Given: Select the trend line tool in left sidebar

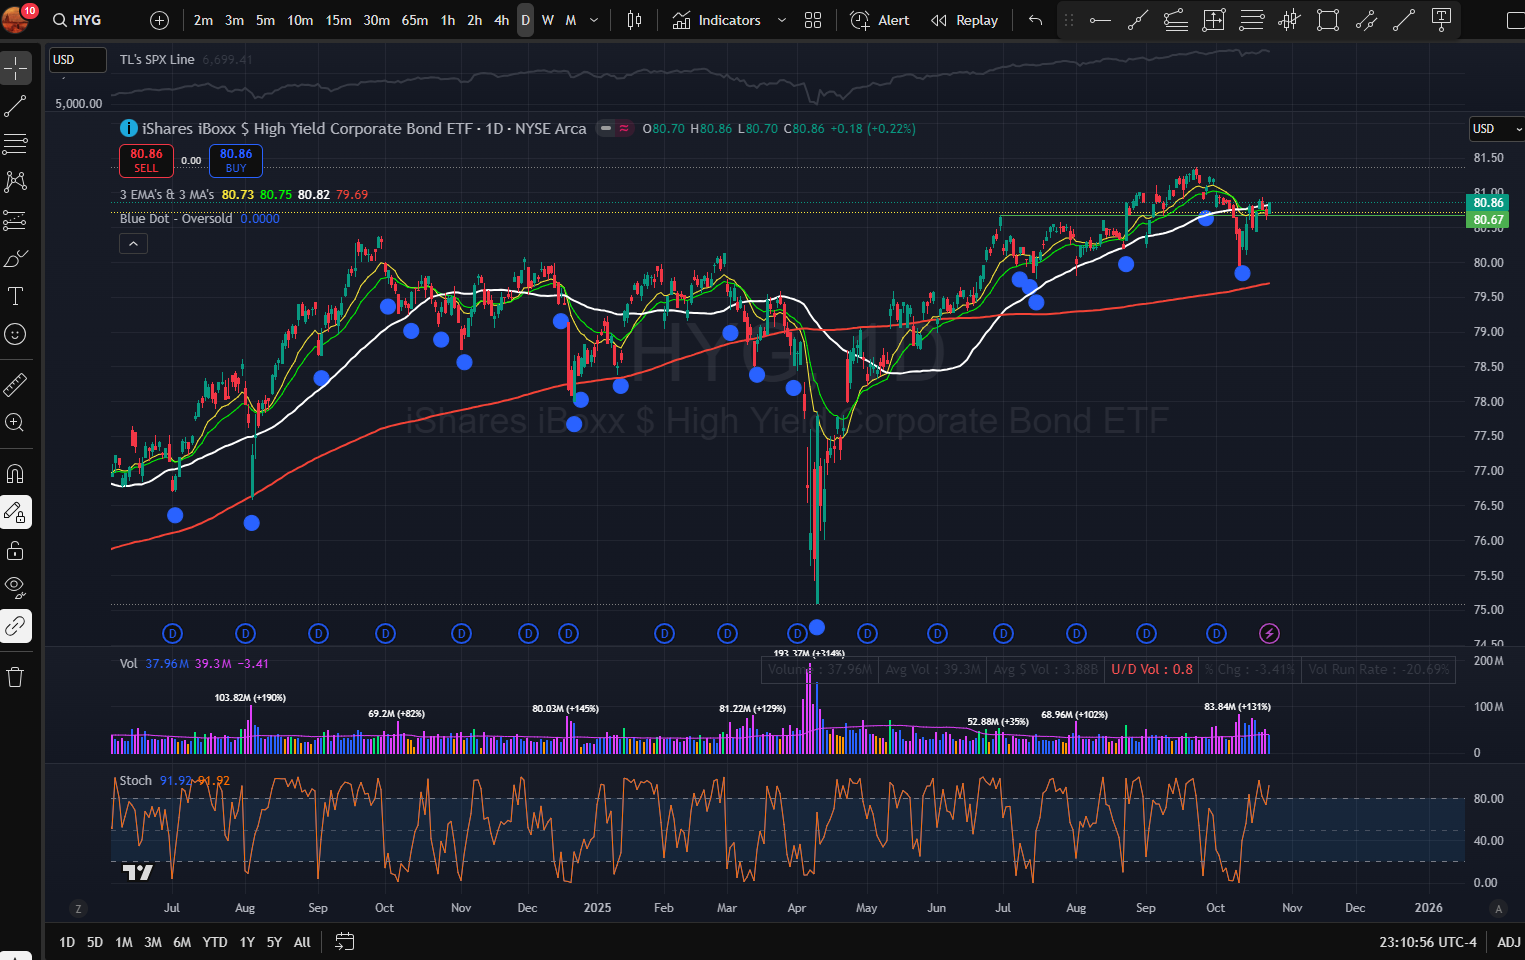Looking at the screenshot, I should click(15, 106).
